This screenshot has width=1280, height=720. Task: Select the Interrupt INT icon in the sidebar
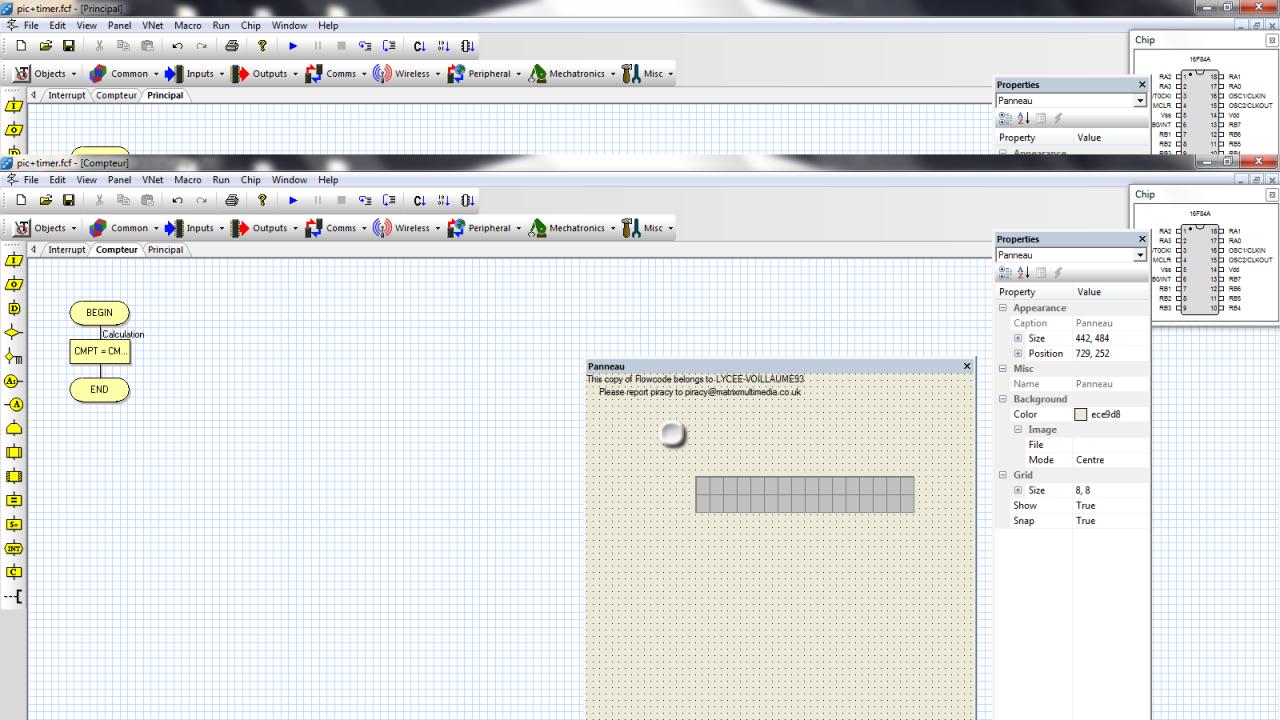pyautogui.click(x=14, y=548)
